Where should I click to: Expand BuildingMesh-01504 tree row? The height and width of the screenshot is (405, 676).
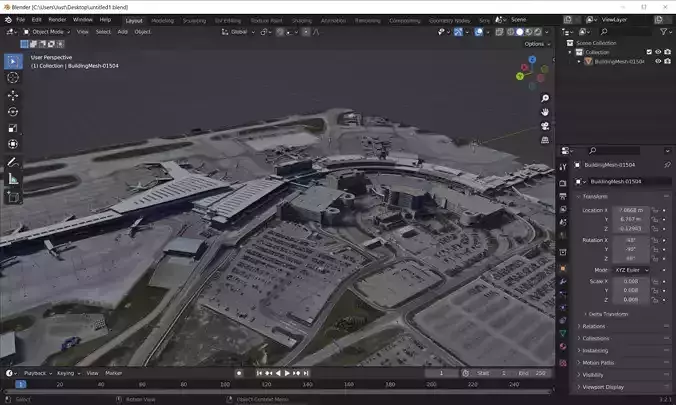(x=579, y=62)
